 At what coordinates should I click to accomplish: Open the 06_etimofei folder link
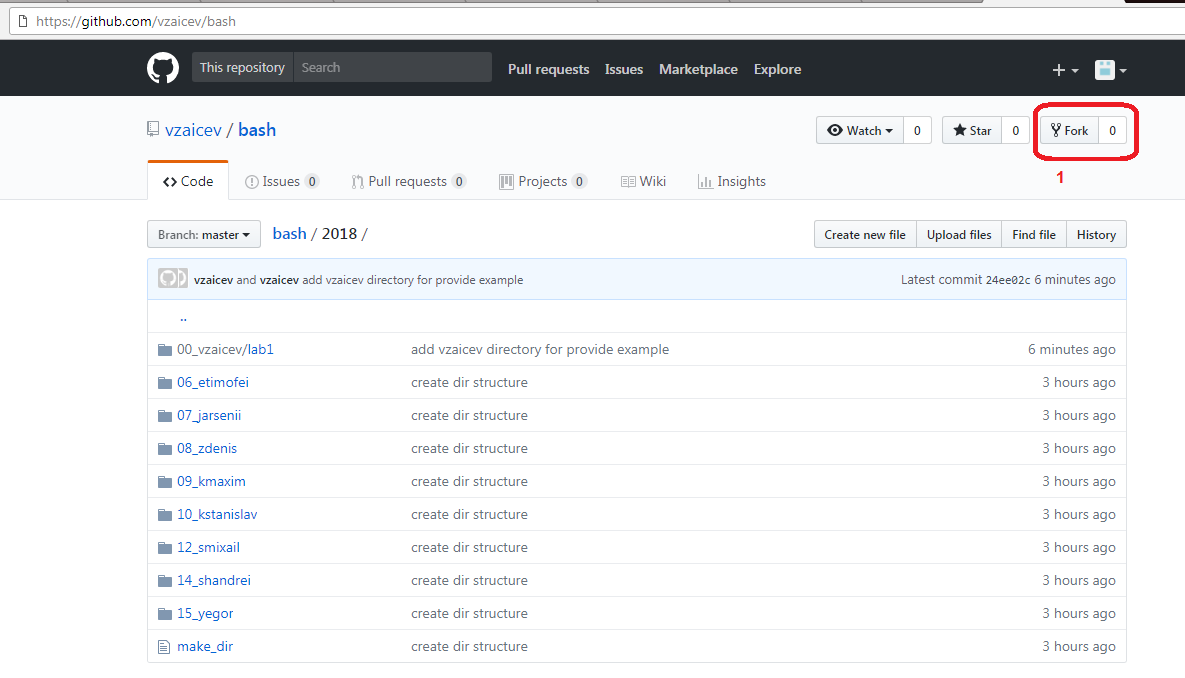click(x=212, y=382)
